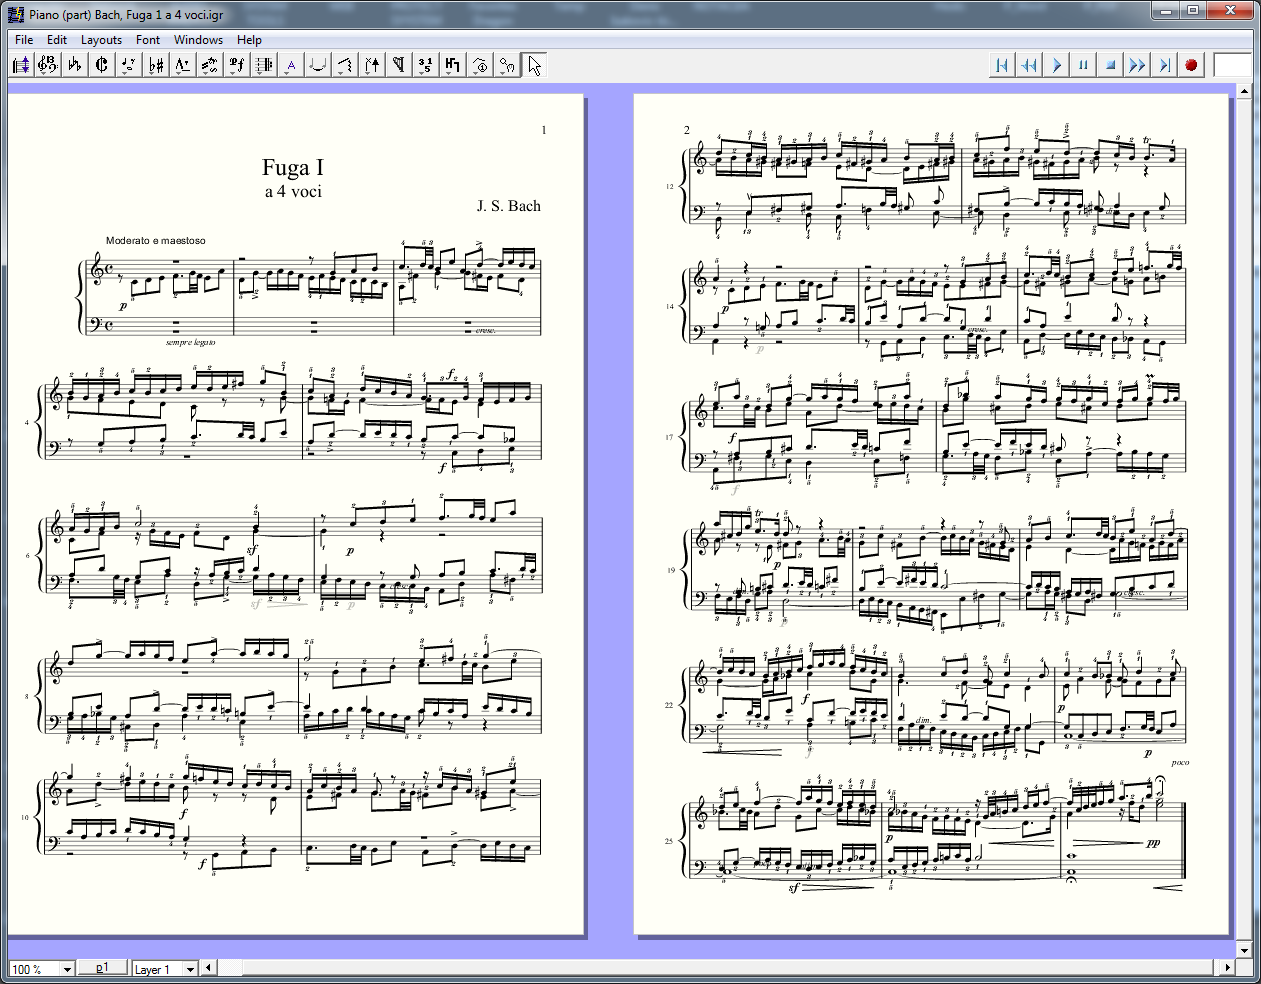
Task: Click measure number 17 on page 2
Action: coord(669,437)
